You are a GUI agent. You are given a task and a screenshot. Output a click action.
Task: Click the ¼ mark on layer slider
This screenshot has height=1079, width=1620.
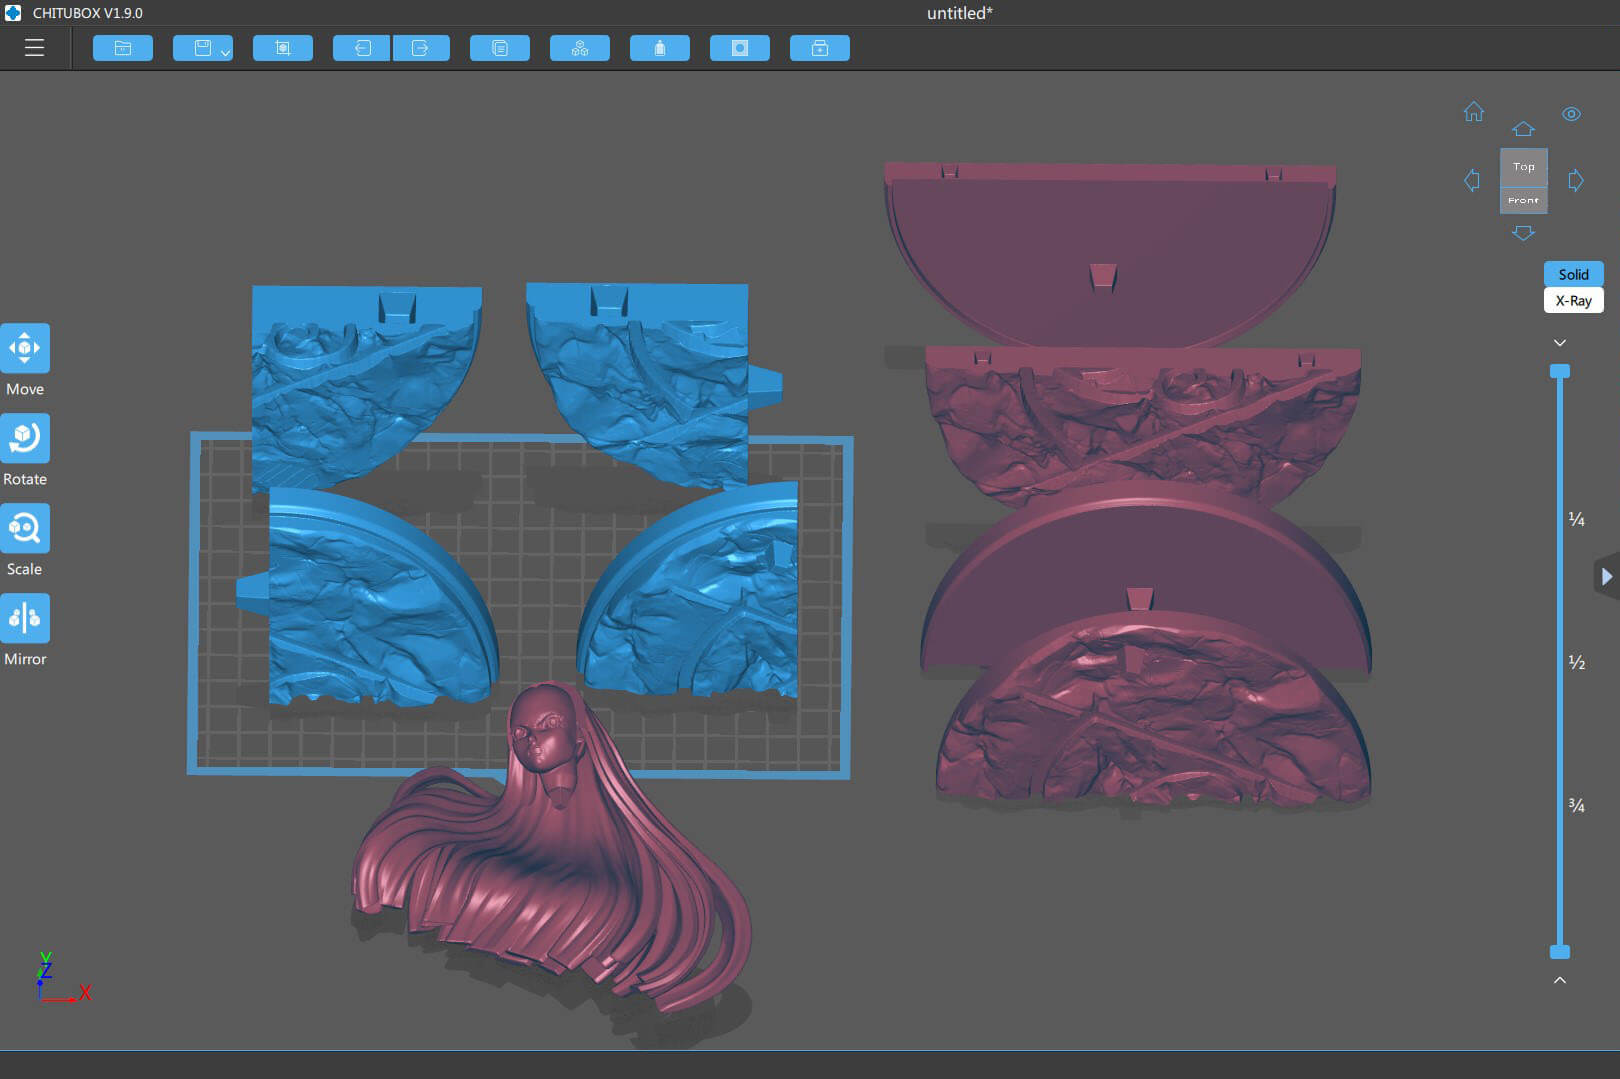coord(1576,519)
